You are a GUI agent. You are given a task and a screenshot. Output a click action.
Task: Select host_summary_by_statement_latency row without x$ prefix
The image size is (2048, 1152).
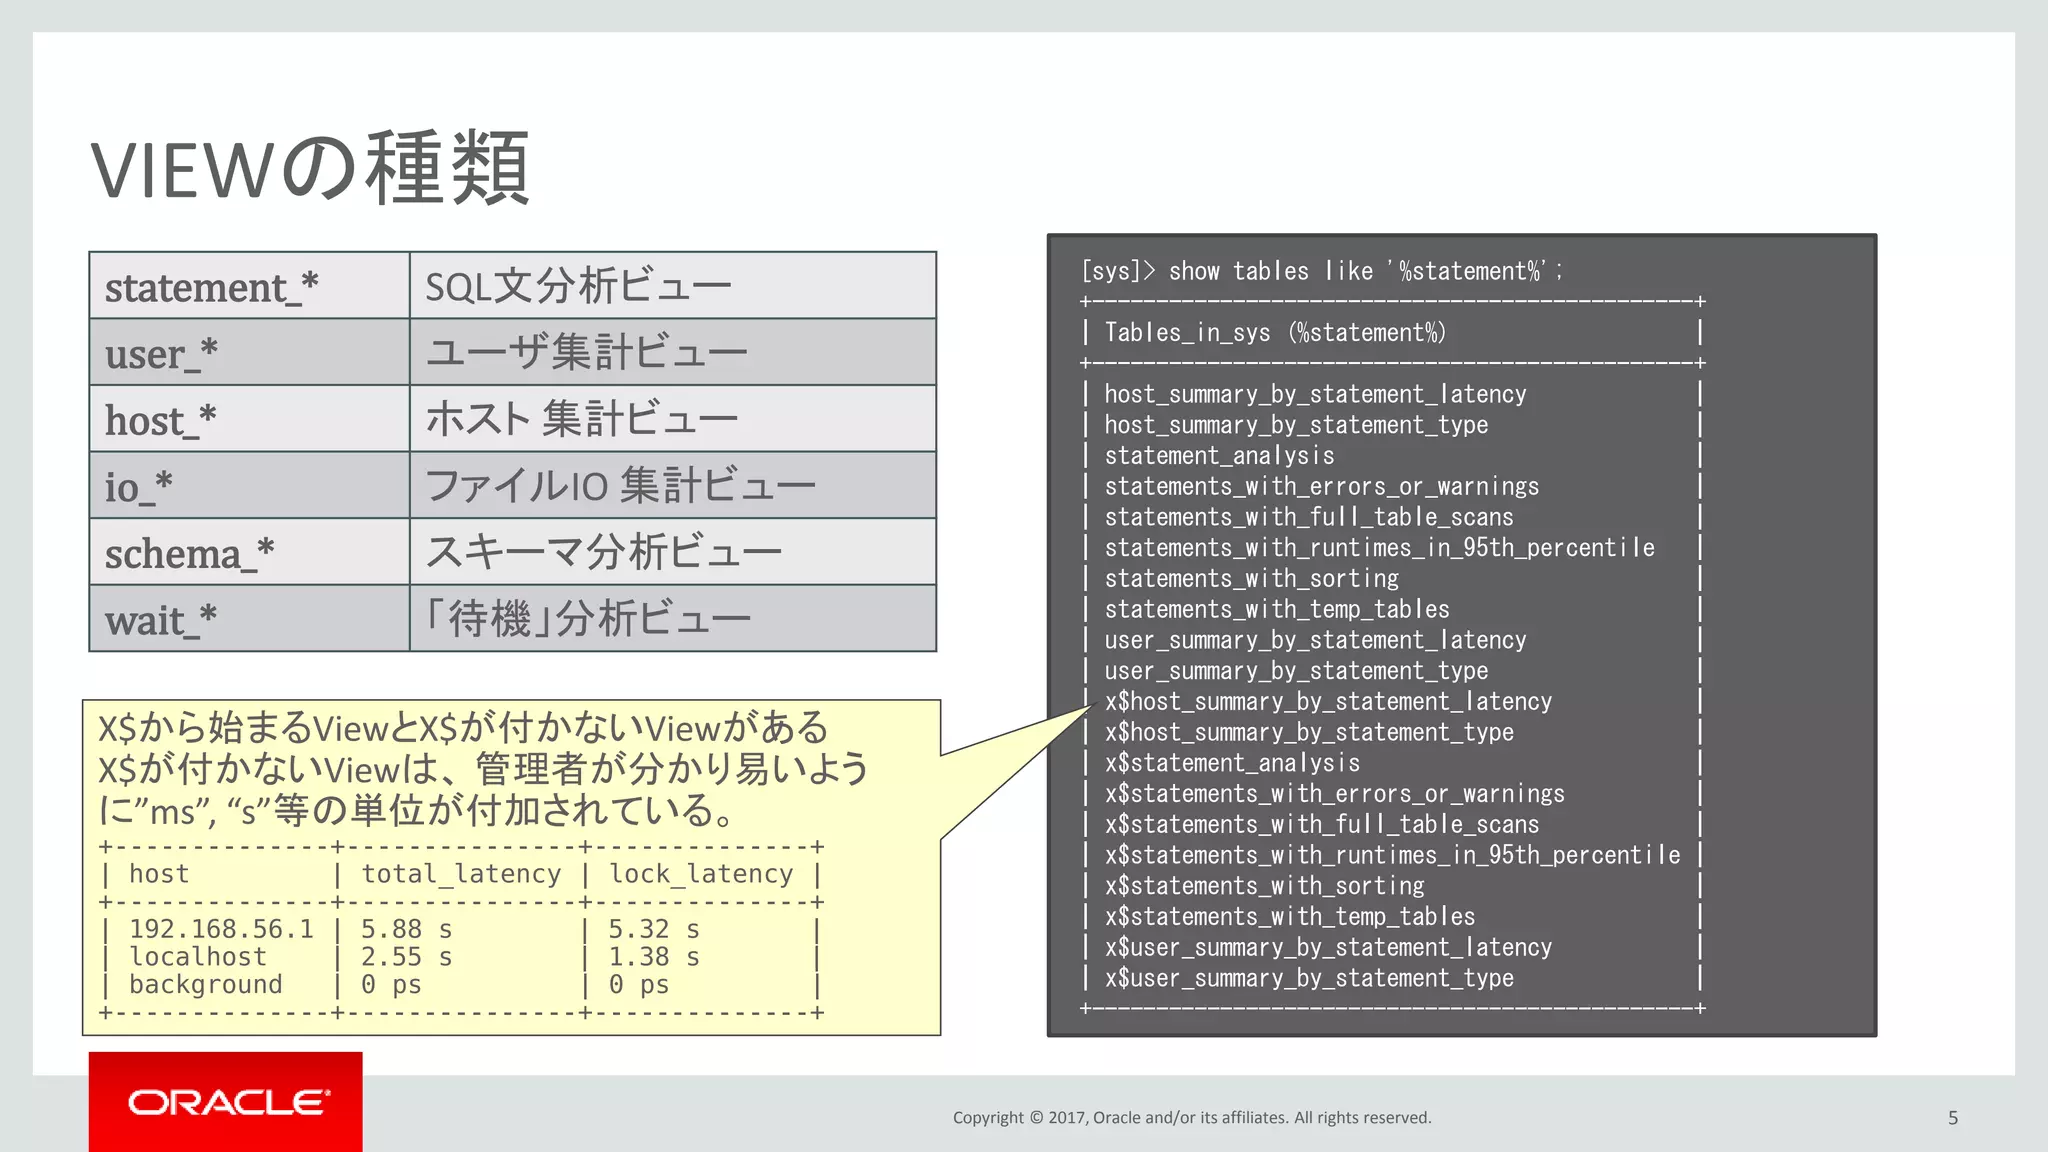tap(1315, 394)
